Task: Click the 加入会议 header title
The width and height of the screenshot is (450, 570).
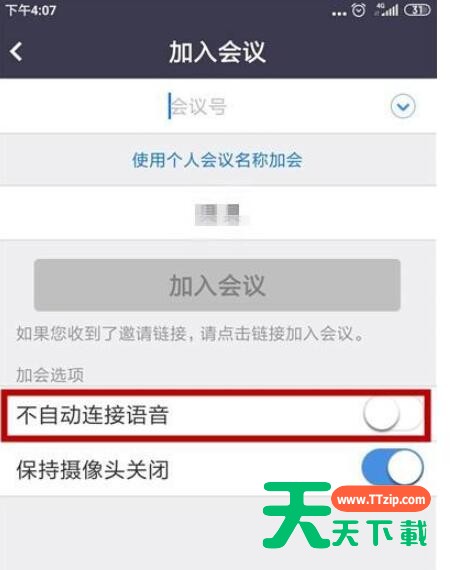Action: click(217, 52)
